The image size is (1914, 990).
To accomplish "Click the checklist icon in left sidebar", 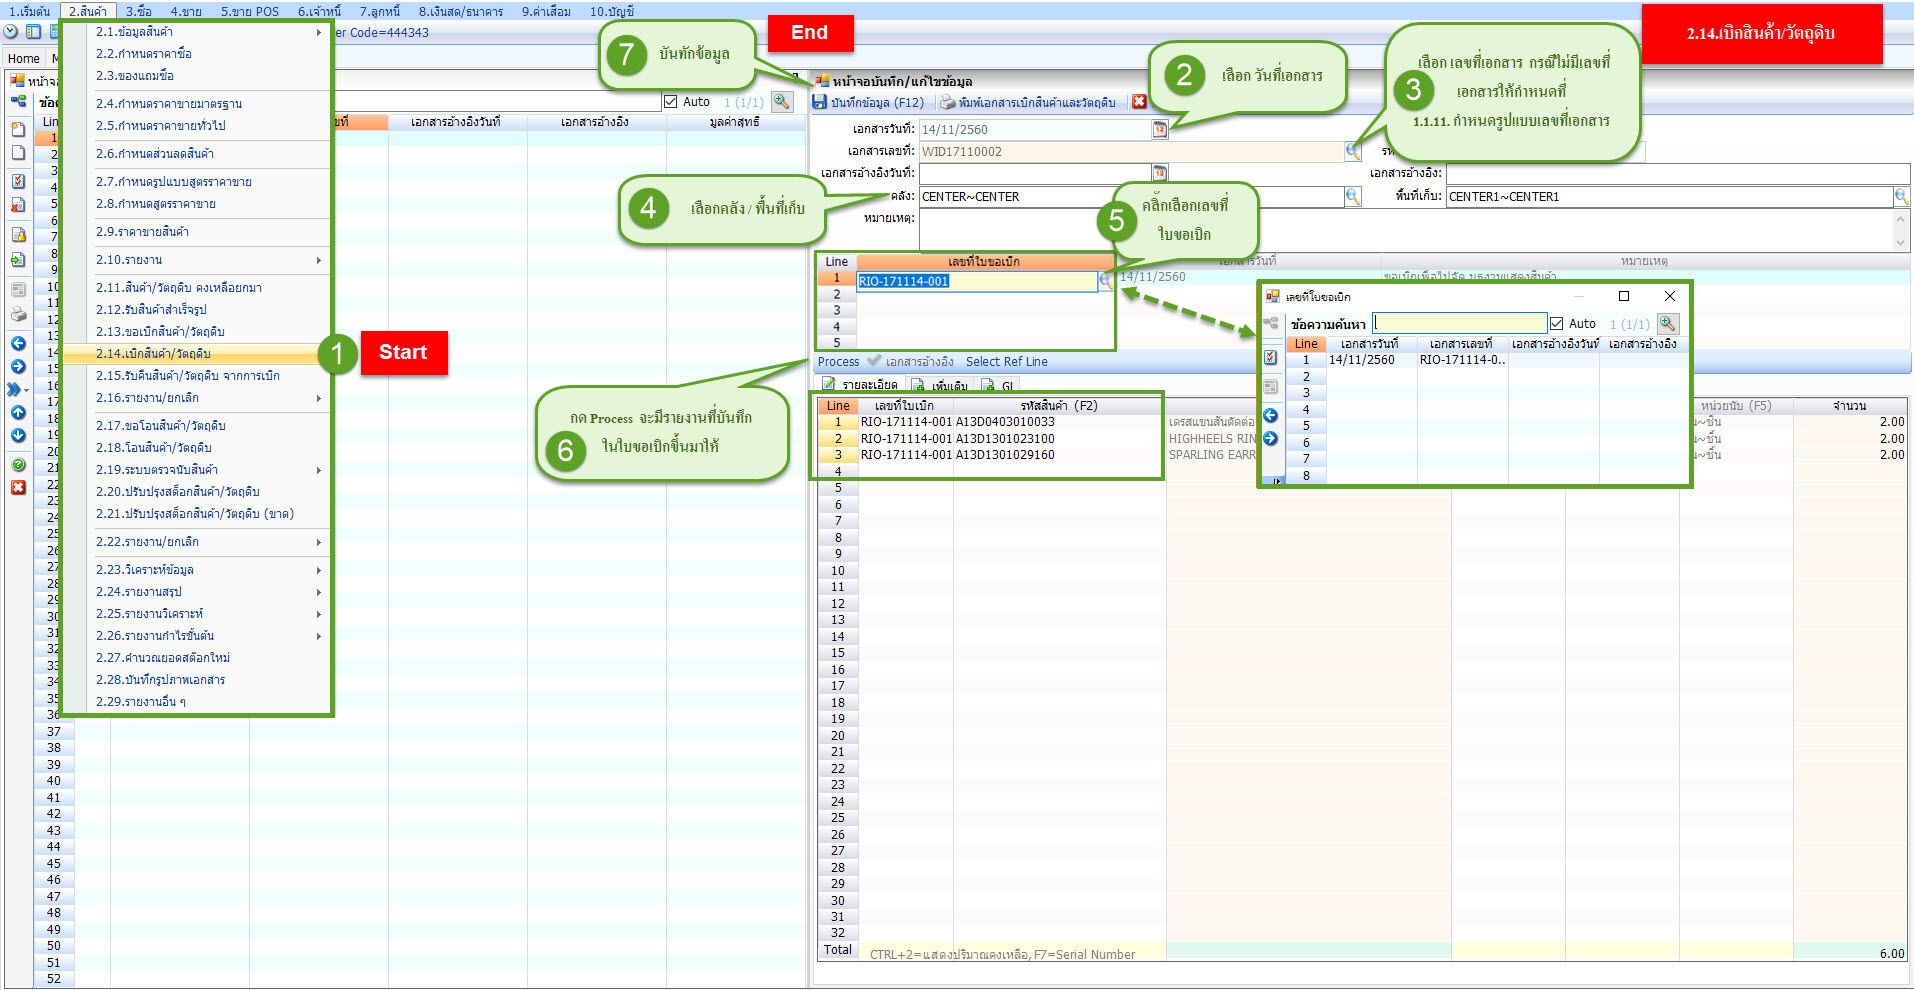I will [x=18, y=181].
